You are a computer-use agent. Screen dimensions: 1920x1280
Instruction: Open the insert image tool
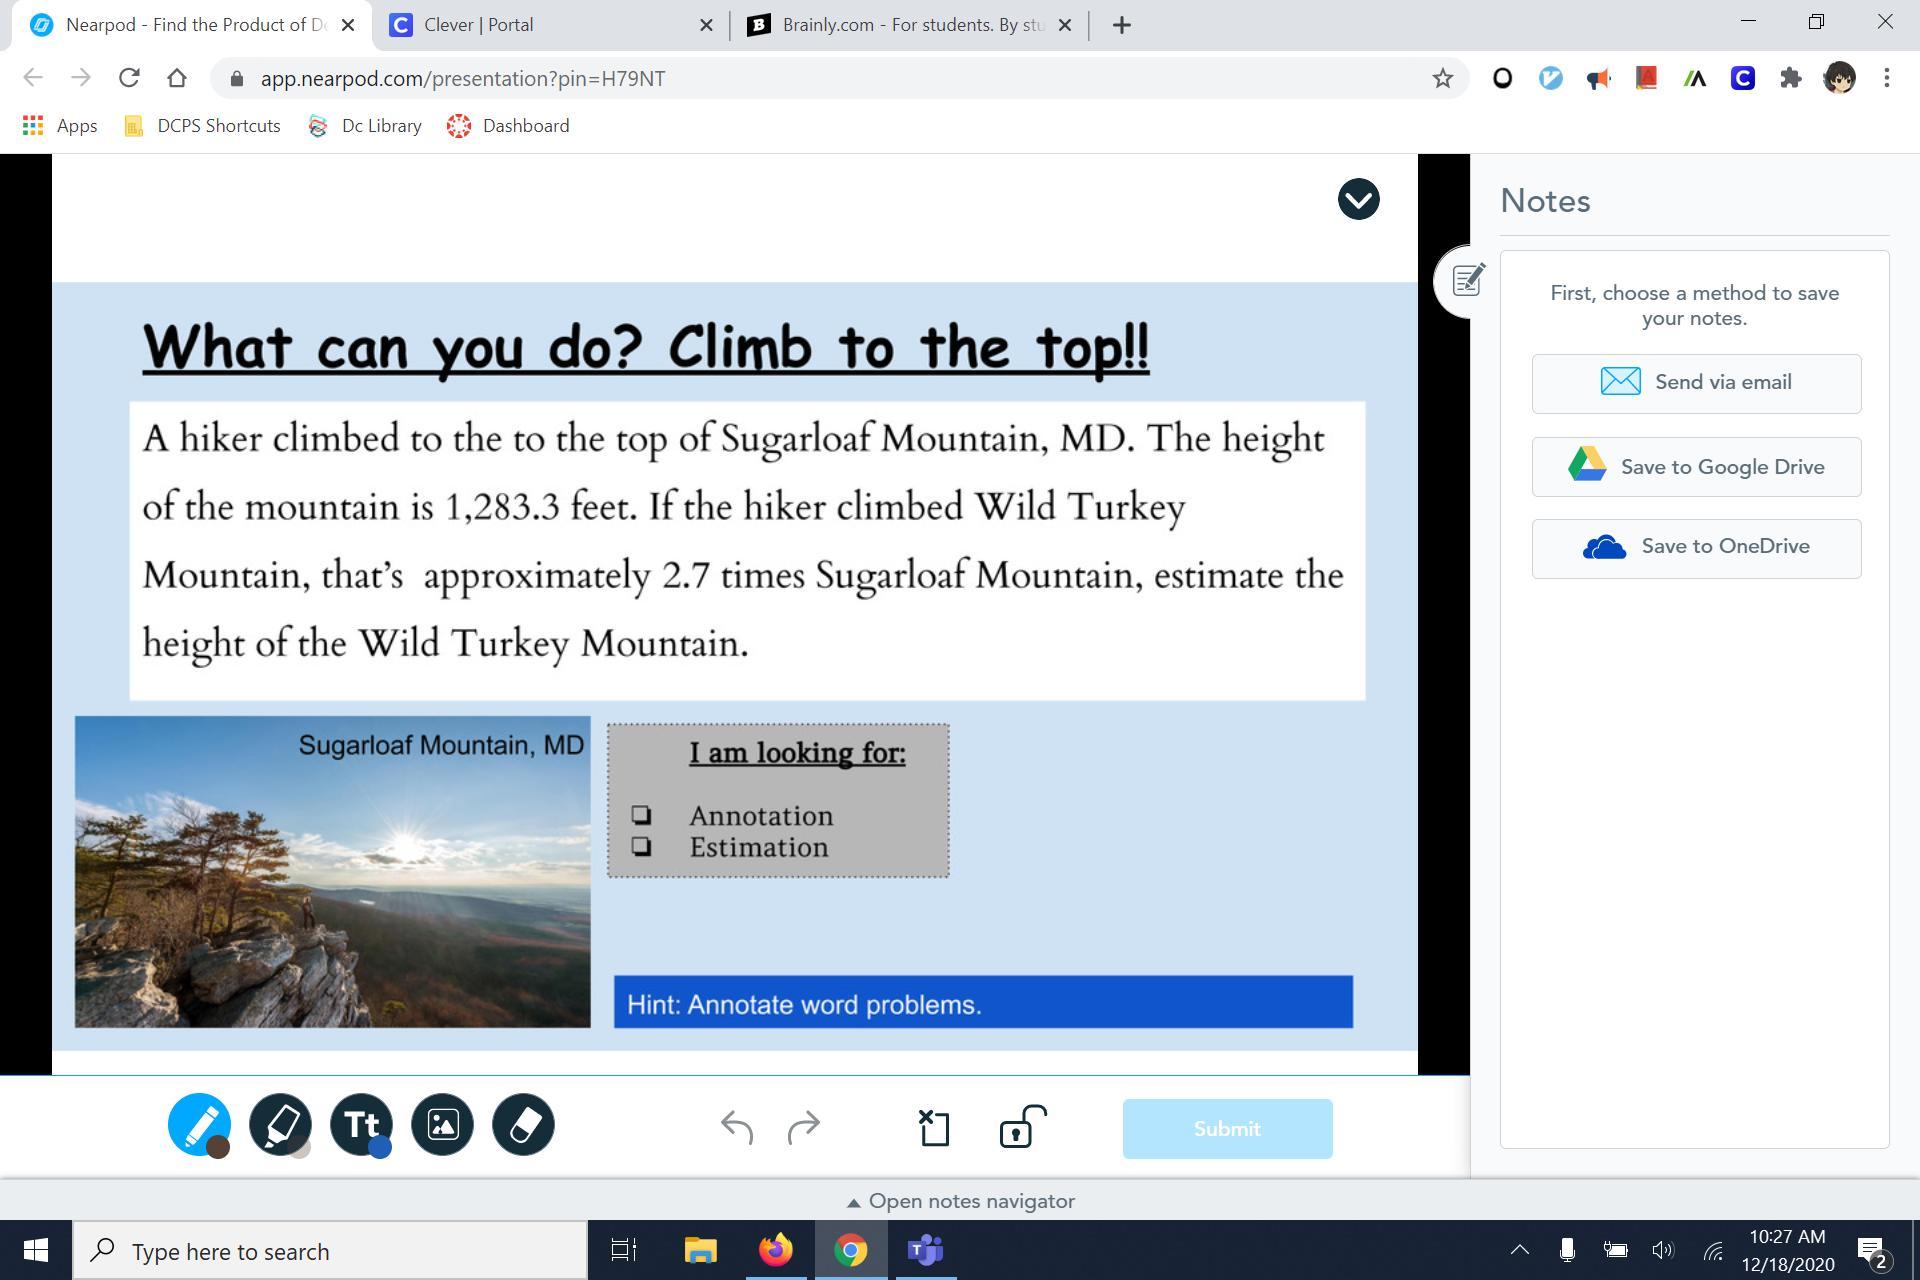click(442, 1125)
